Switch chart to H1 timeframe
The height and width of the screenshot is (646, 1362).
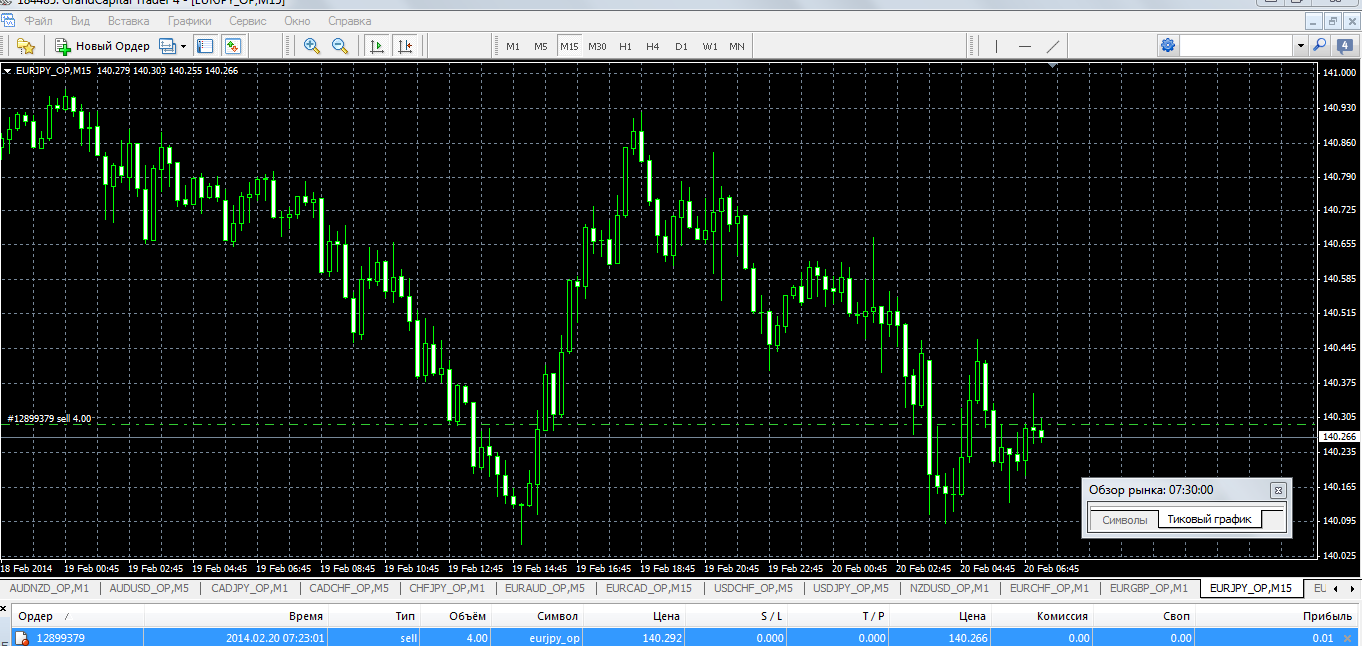625,46
